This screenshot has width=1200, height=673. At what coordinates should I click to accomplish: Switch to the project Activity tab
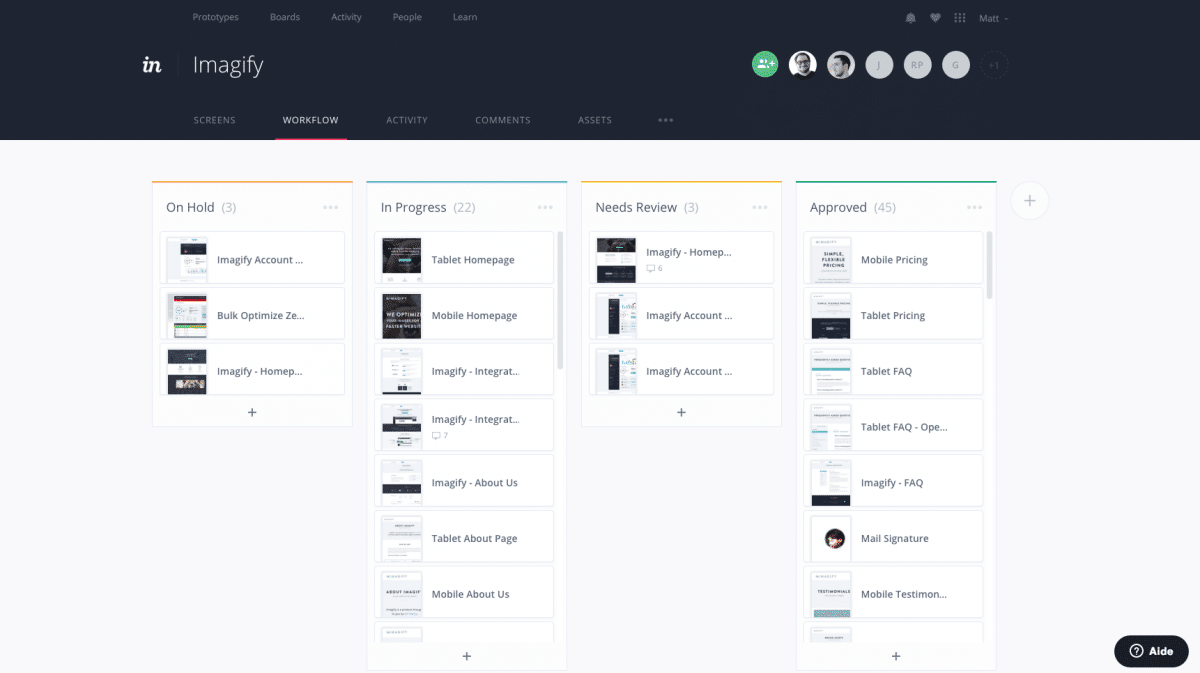pyautogui.click(x=407, y=120)
